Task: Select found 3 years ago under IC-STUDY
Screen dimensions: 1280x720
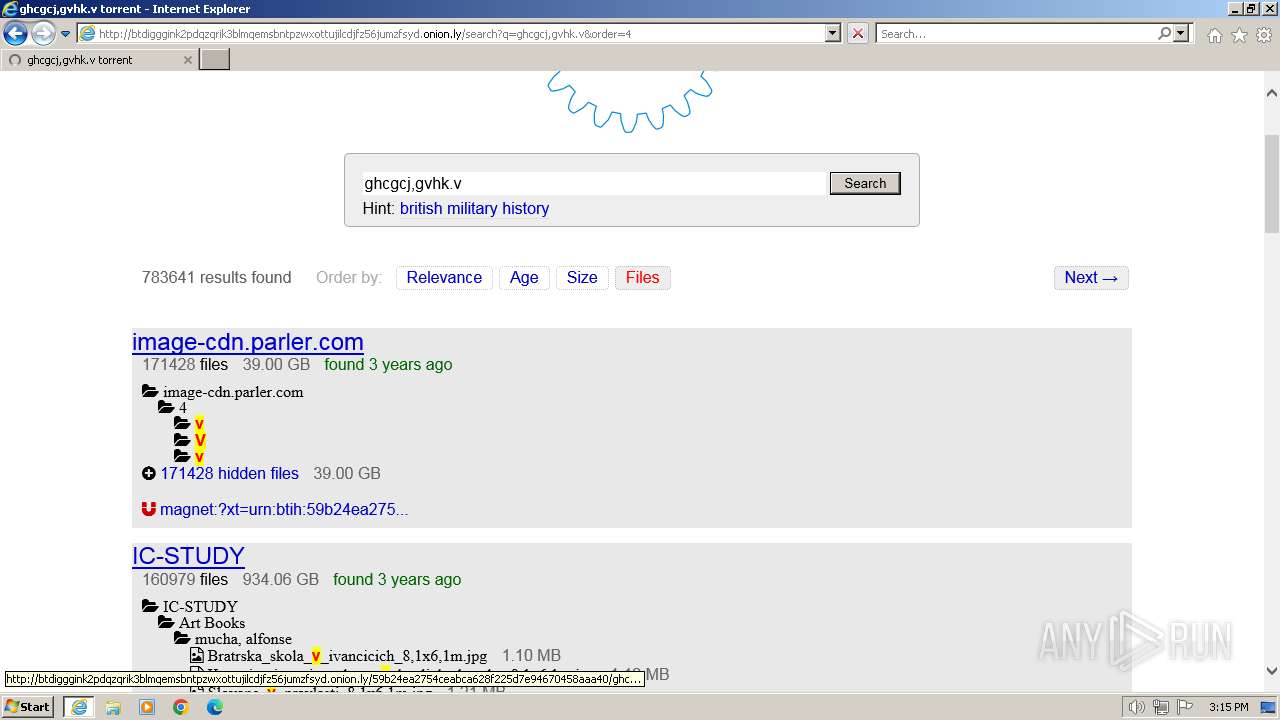Action: [x=397, y=579]
